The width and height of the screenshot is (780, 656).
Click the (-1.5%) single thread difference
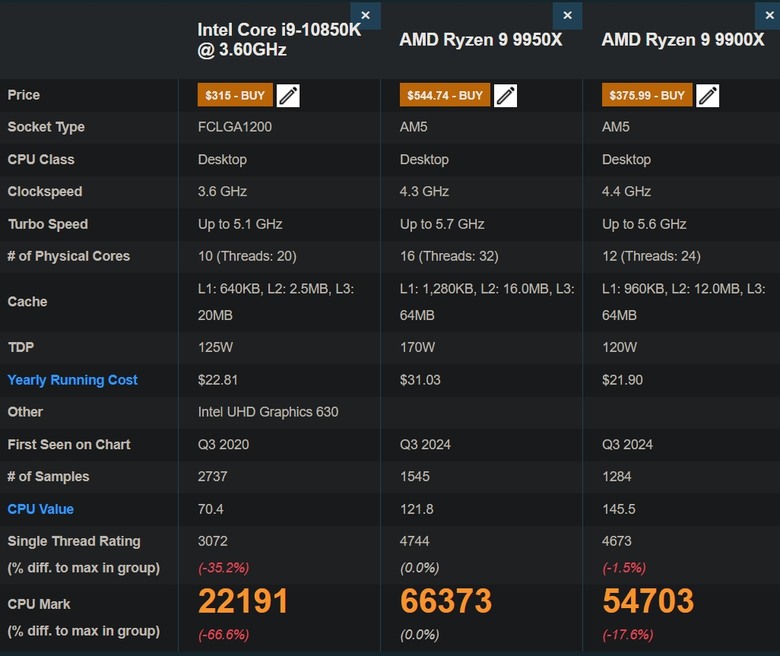point(624,567)
